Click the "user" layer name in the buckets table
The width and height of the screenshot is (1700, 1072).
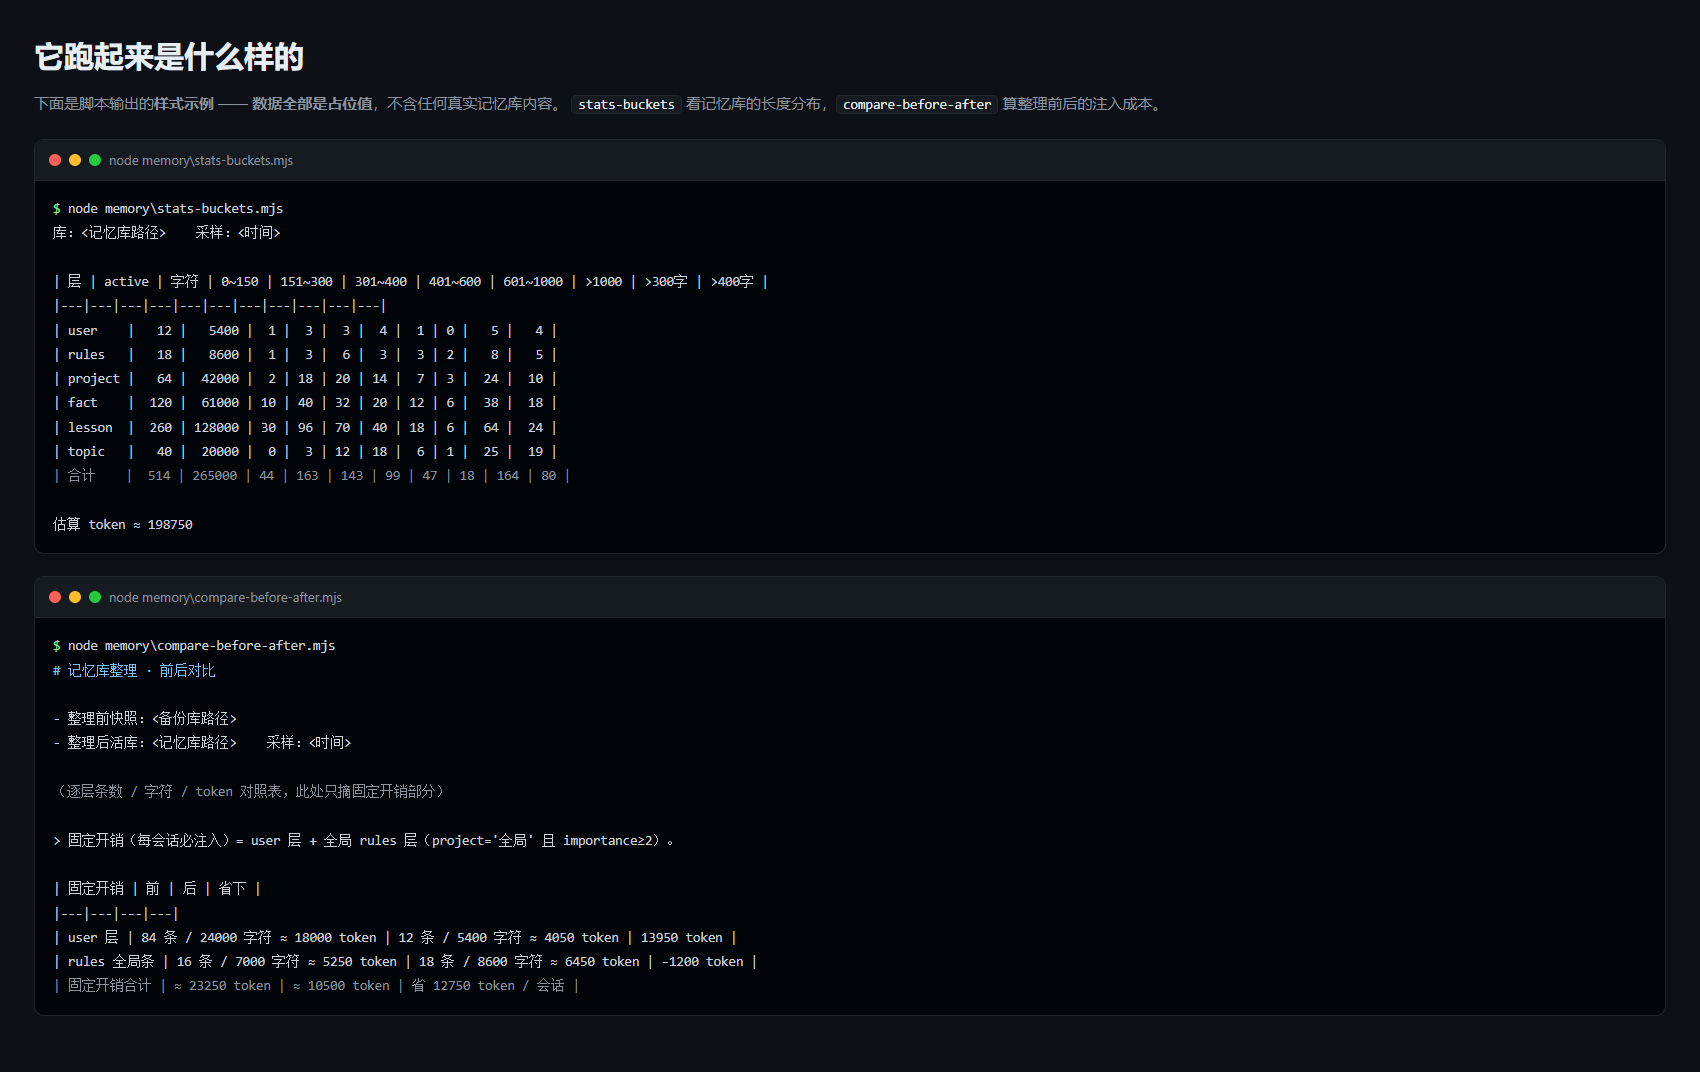click(x=83, y=330)
